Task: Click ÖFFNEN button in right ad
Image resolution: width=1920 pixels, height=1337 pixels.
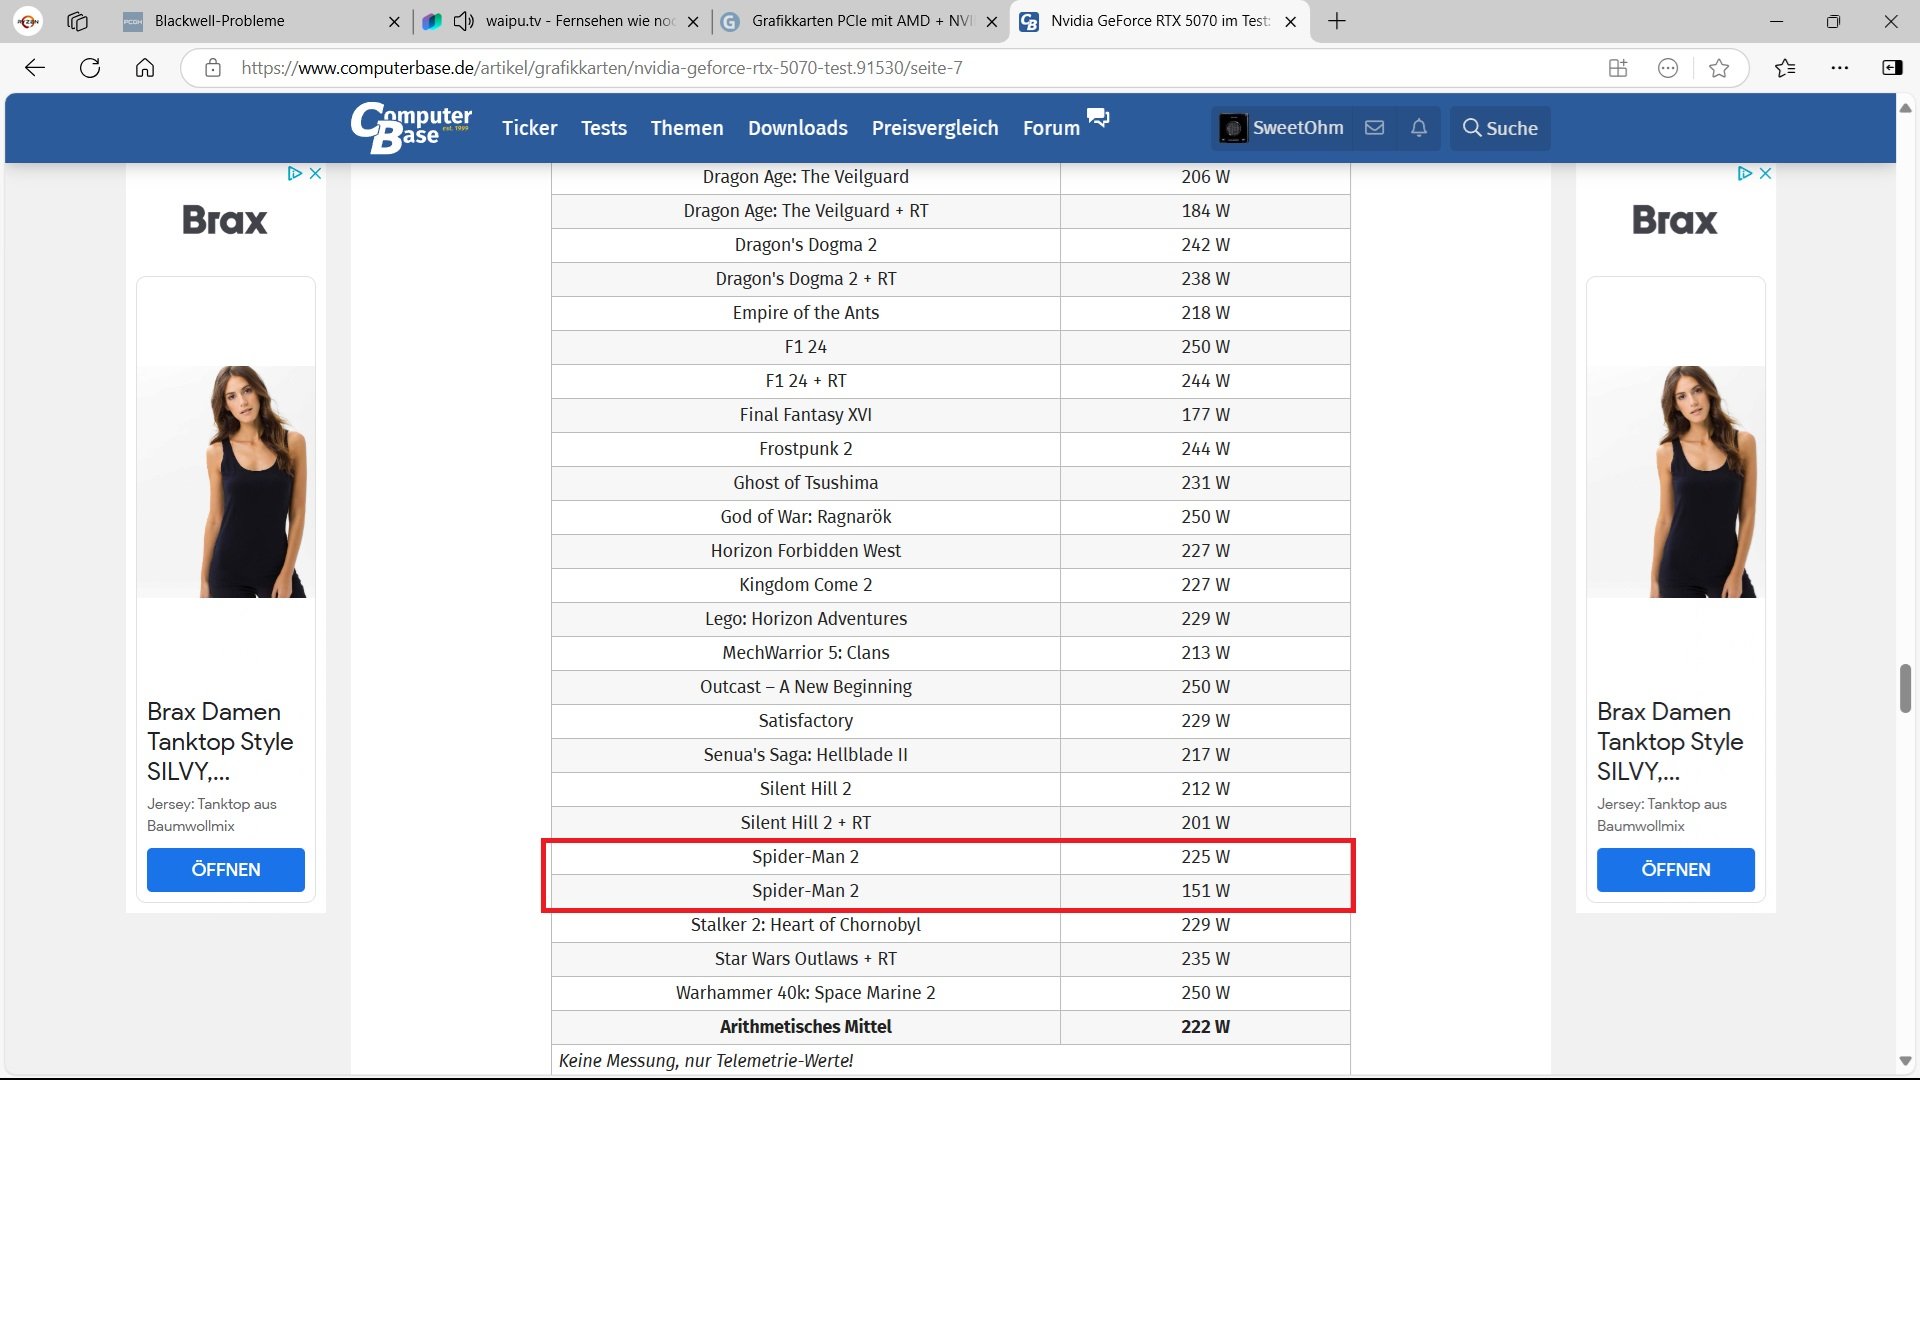Action: point(1675,869)
